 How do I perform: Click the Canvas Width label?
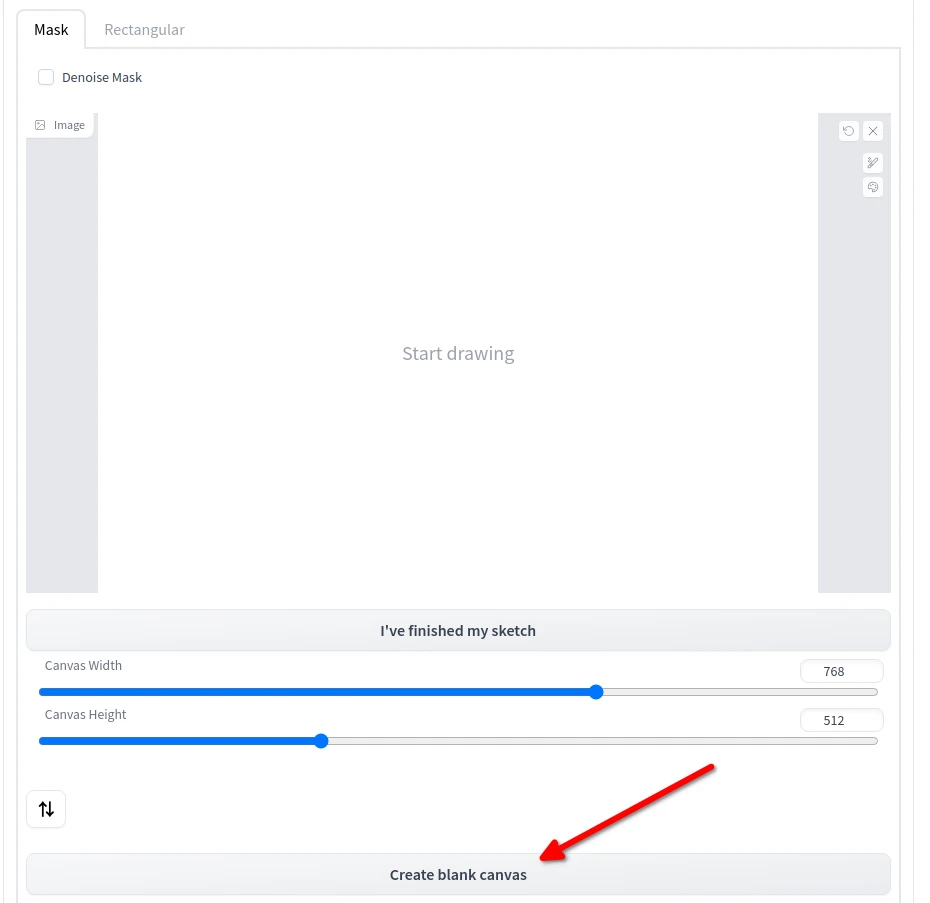pyautogui.click(x=83, y=666)
